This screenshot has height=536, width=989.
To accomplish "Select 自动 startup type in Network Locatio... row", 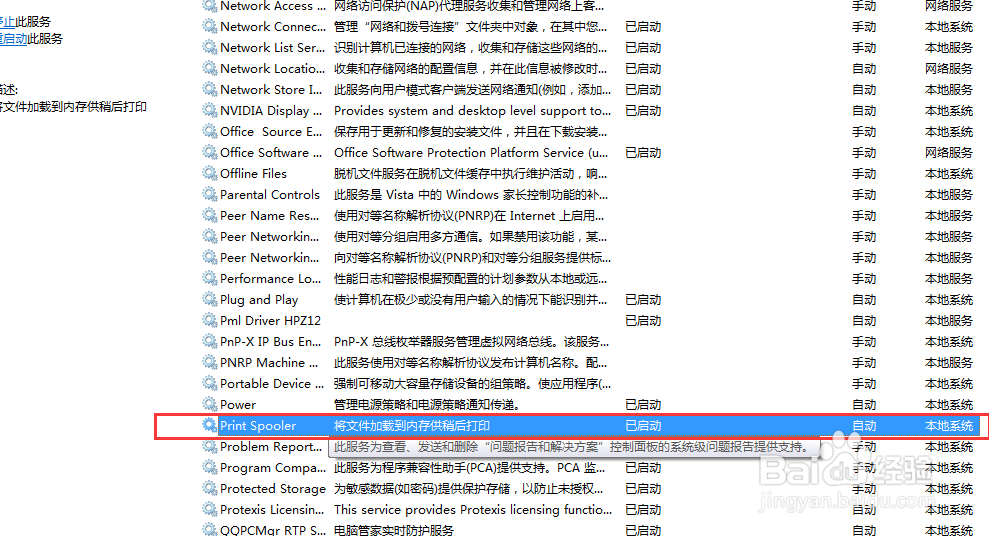I will (864, 68).
